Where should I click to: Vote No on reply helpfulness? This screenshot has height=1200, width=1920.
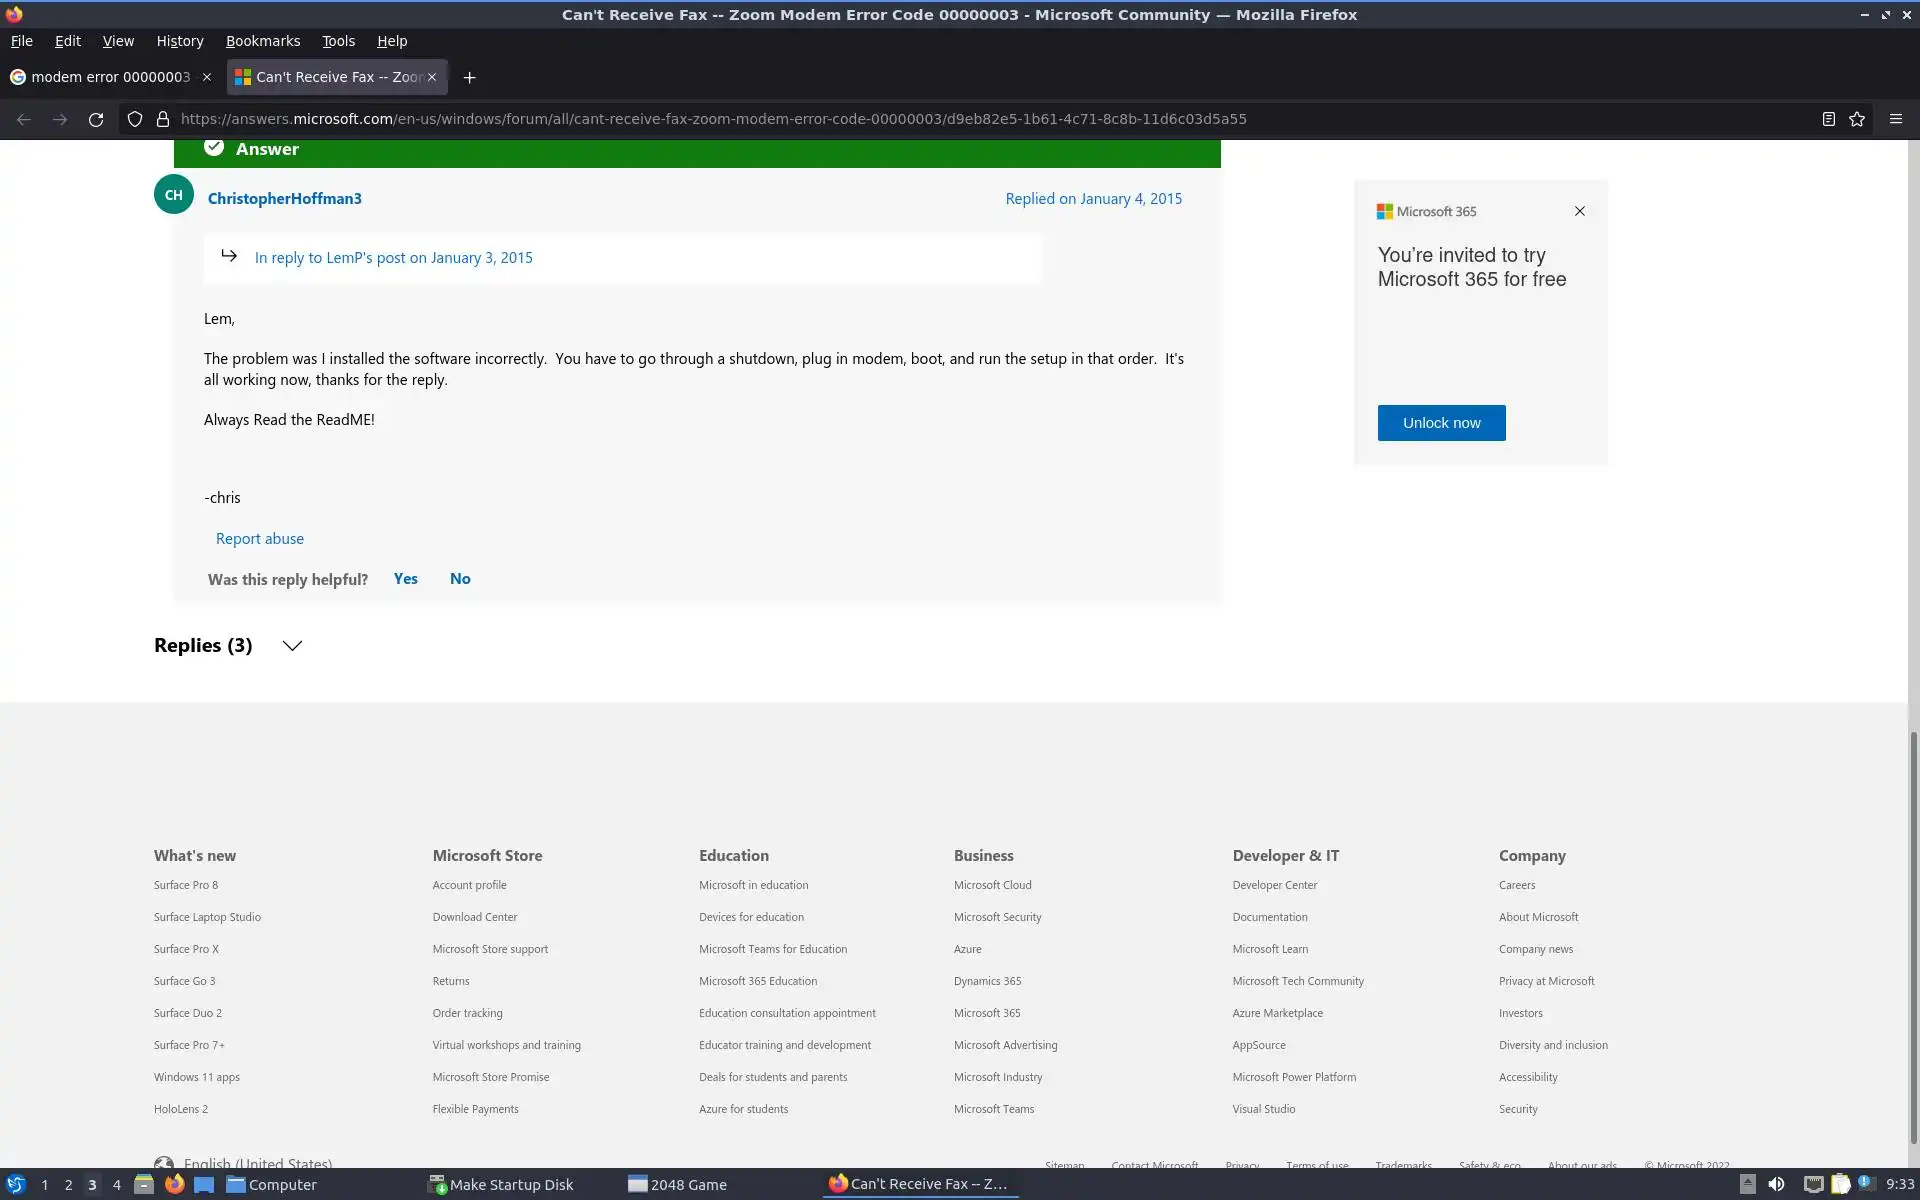click(460, 579)
